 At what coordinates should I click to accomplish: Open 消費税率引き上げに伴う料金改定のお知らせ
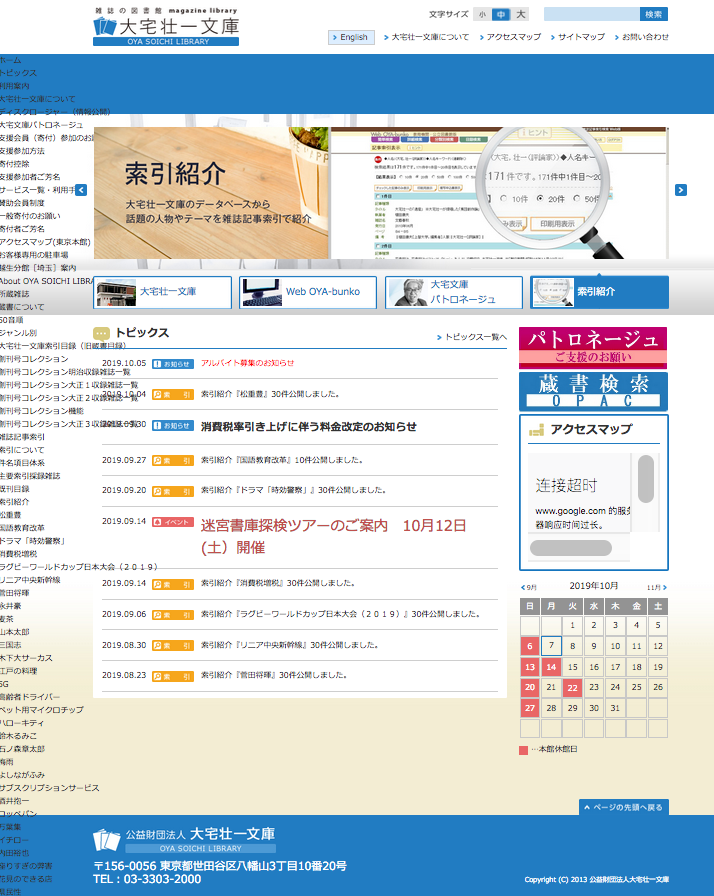coord(308,426)
